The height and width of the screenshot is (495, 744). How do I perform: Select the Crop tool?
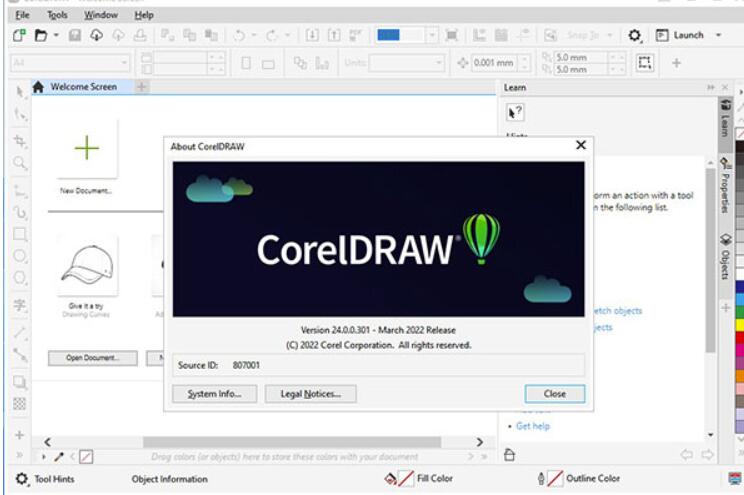click(20, 141)
